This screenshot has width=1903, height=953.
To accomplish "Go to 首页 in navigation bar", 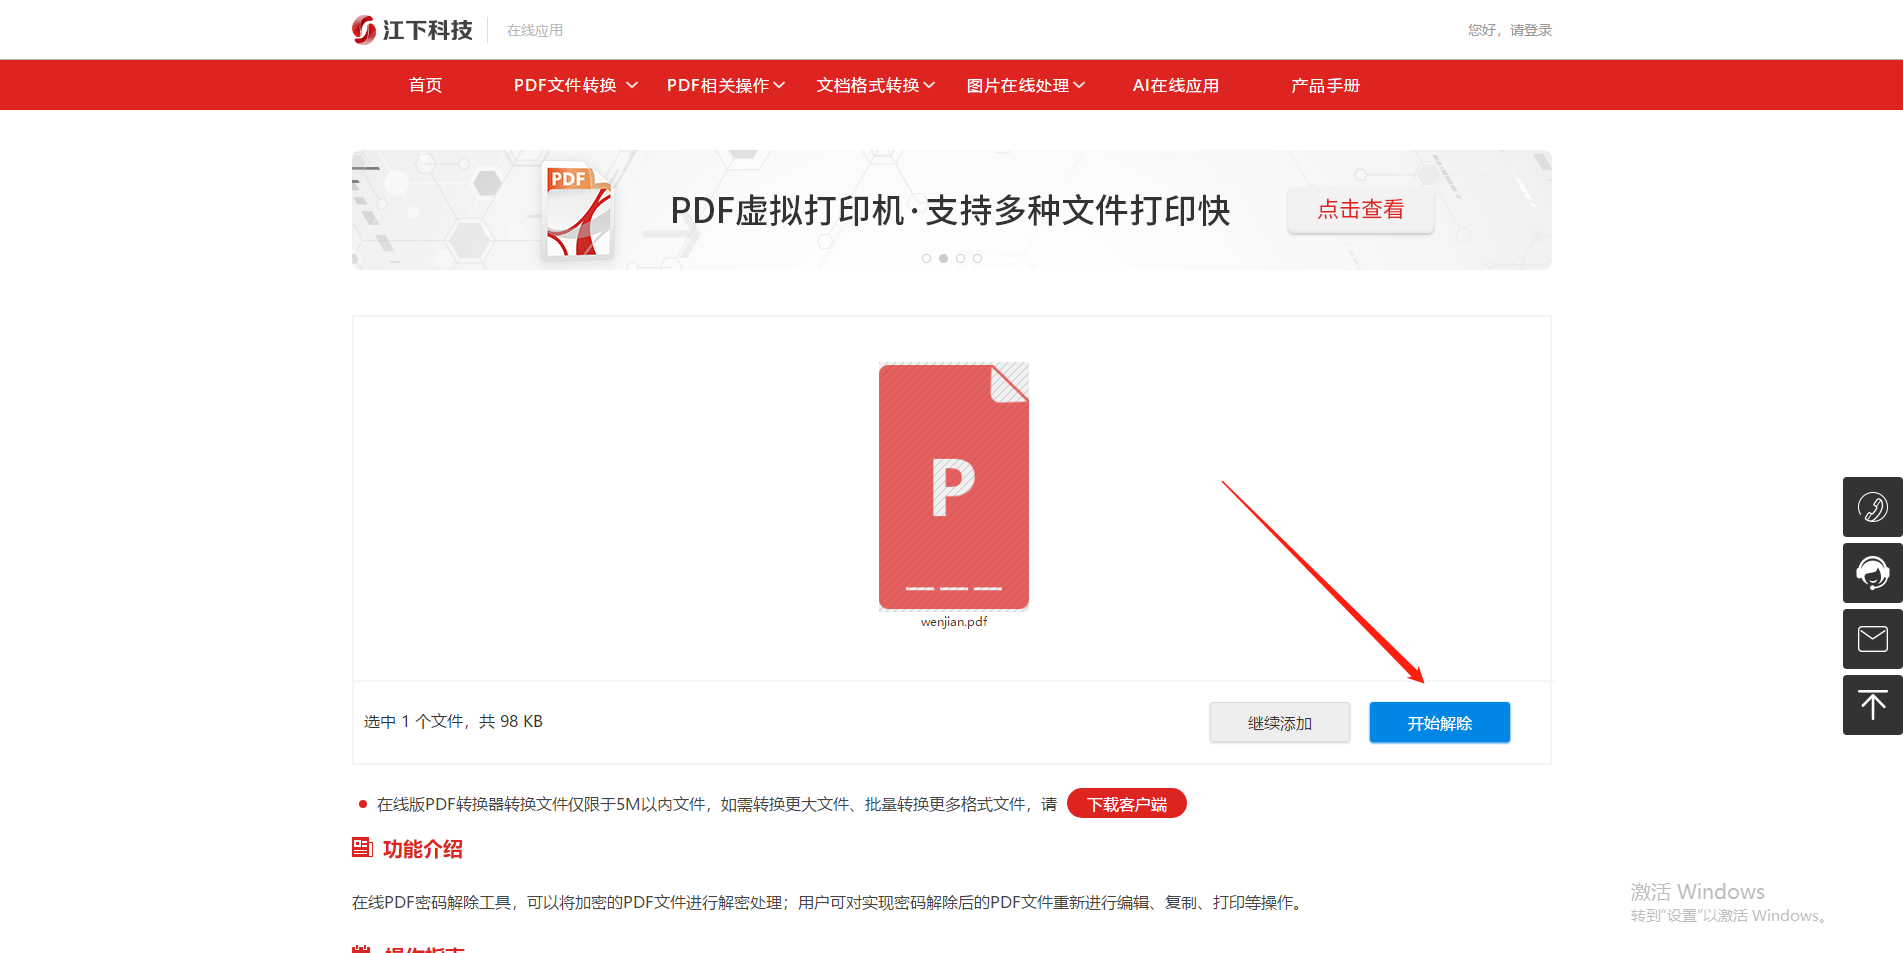I will pos(425,85).
